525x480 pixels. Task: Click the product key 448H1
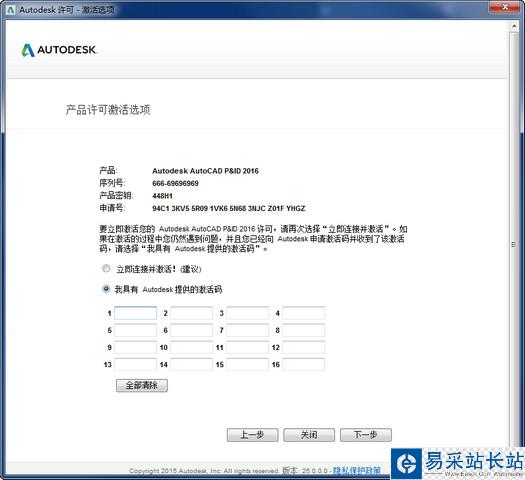[x=162, y=196]
